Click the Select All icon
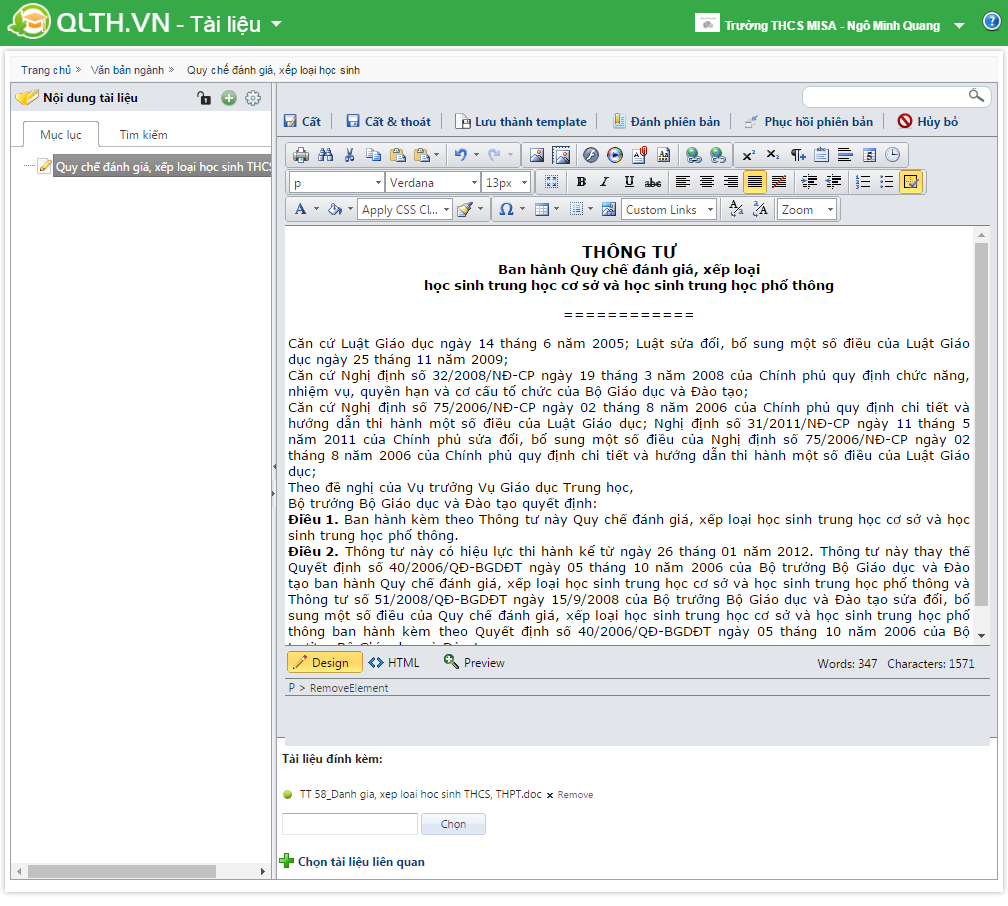This screenshot has width=1008, height=906. tap(552, 182)
